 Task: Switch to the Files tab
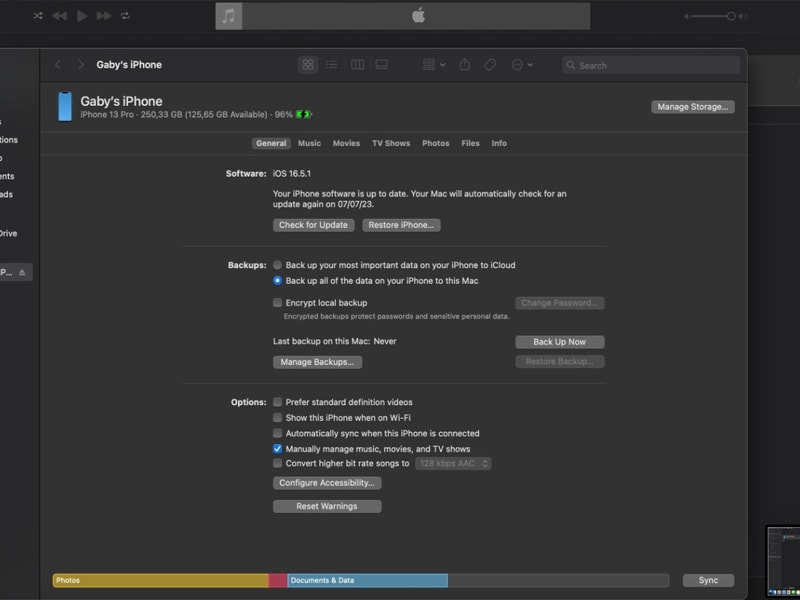pyautogui.click(x=470, y=143)
